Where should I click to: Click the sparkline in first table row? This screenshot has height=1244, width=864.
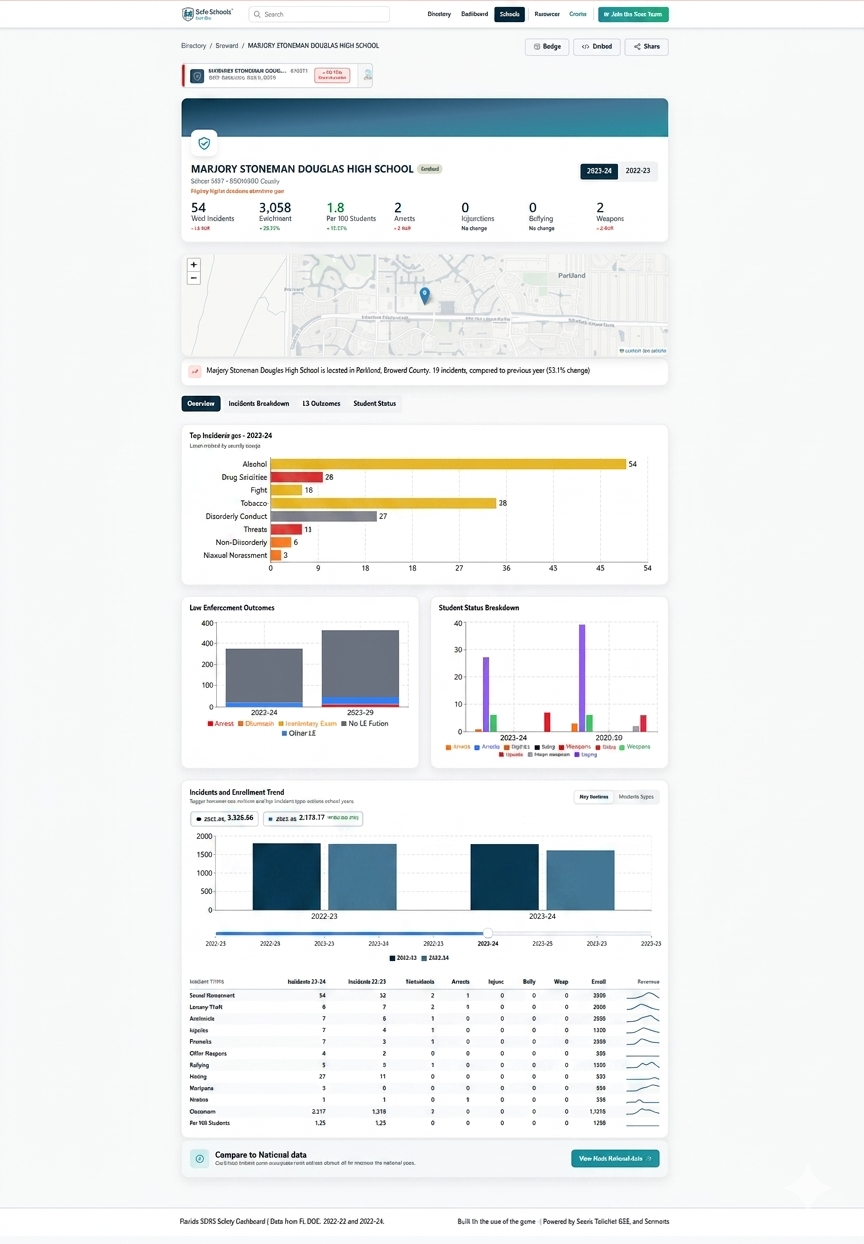(x=642, y=996)
